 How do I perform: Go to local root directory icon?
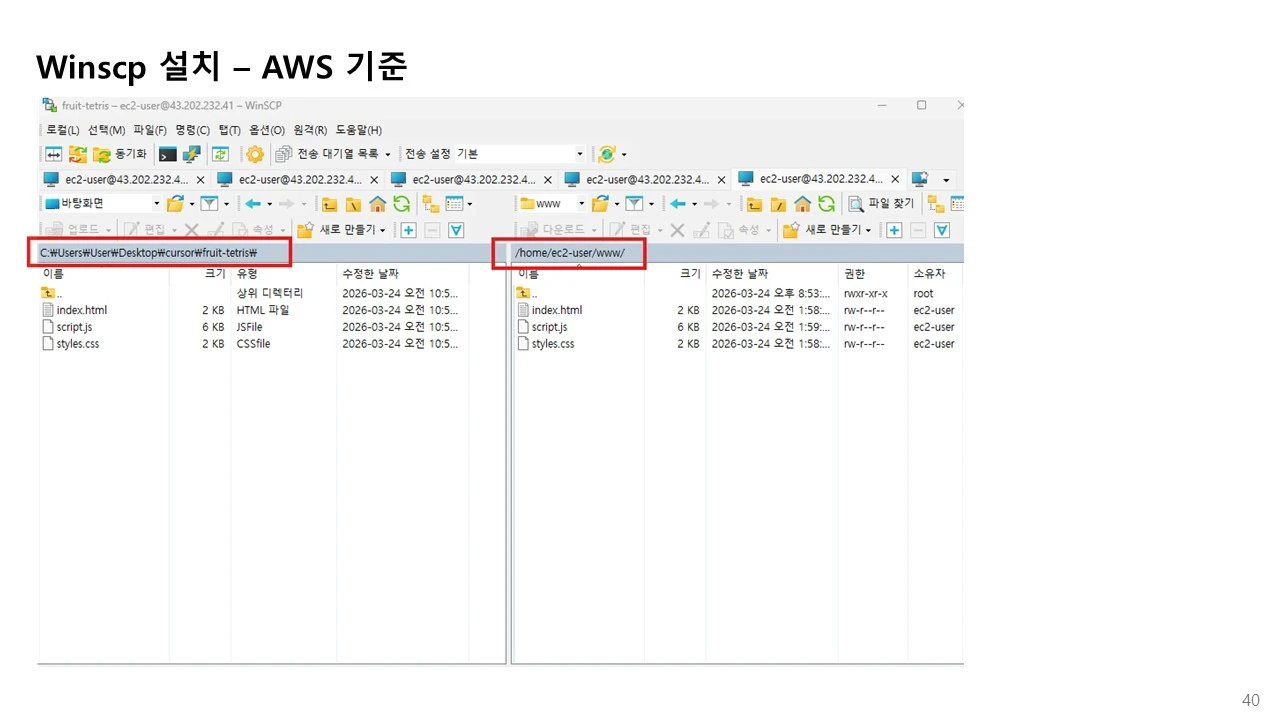[x=353, y=204]
